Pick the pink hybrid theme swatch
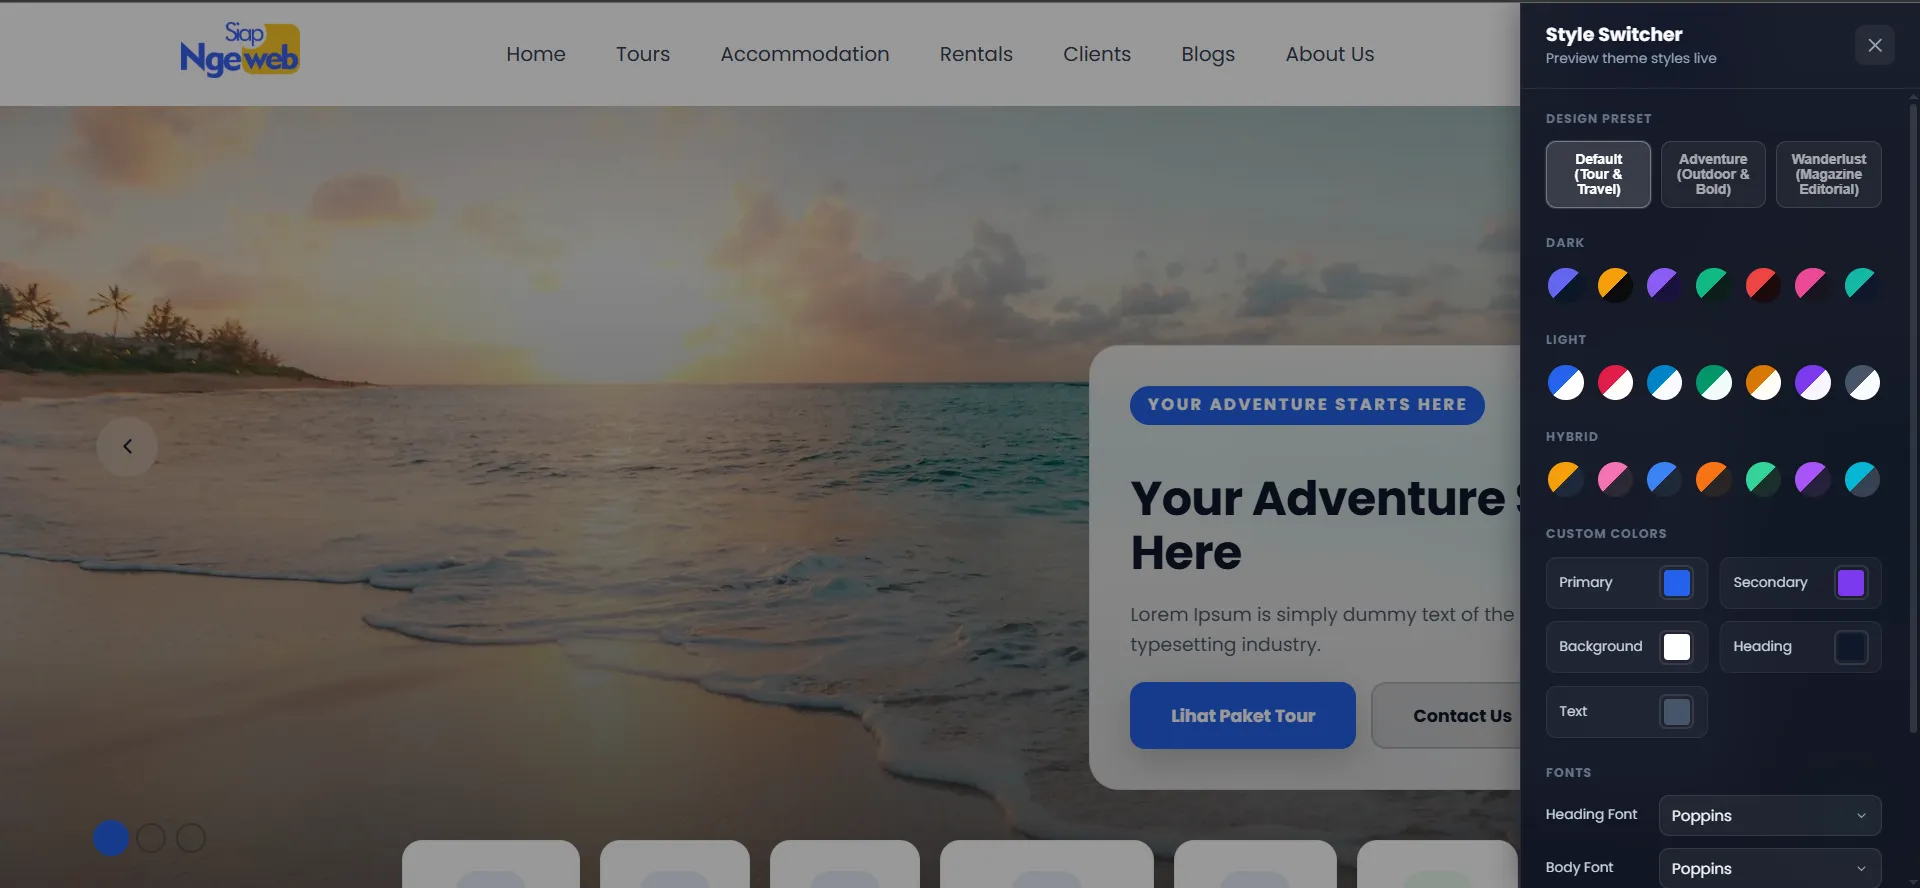Viewport: 1920px width, 888px height. (1614, 479)
